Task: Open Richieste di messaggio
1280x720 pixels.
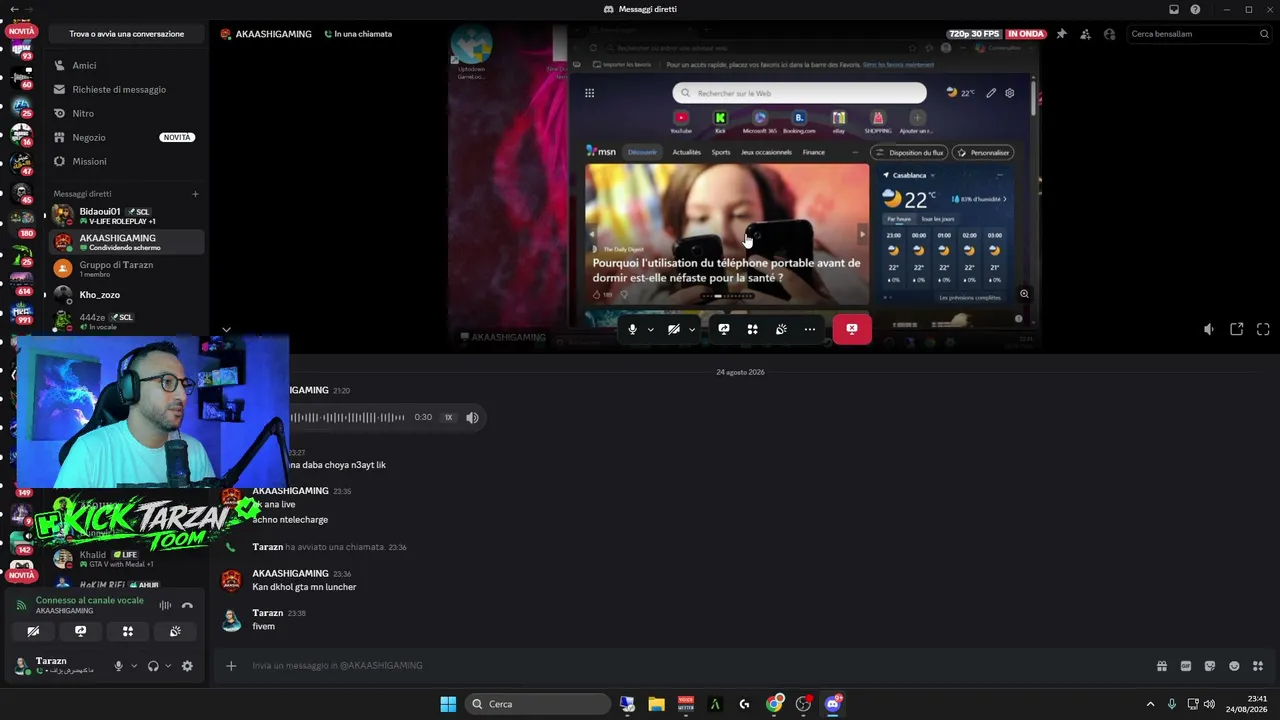Action: tap(126, 89)
